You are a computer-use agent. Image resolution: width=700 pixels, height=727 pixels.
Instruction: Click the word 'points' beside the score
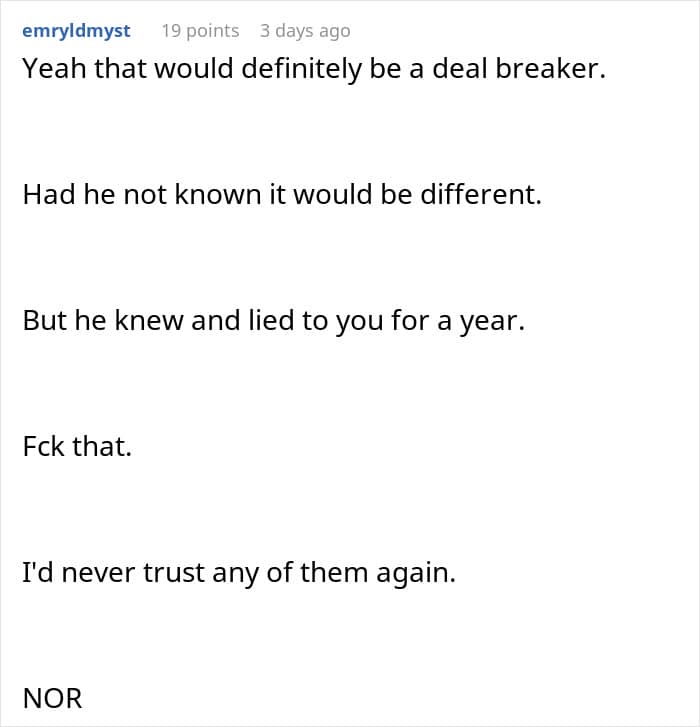[x=211, y=30]
